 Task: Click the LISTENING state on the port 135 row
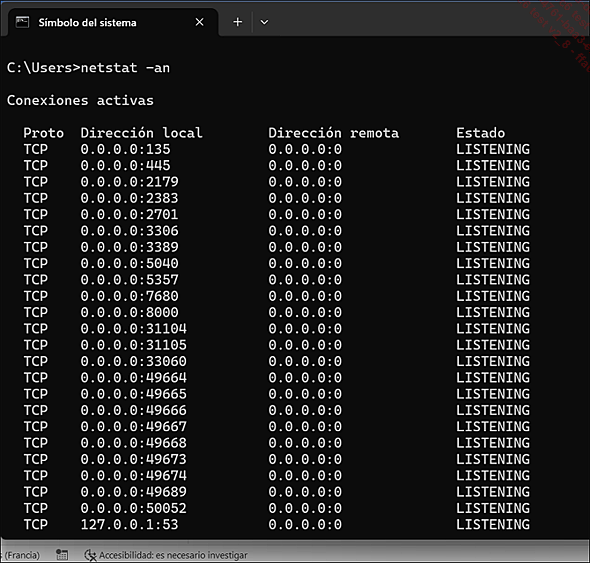point(493,149)
